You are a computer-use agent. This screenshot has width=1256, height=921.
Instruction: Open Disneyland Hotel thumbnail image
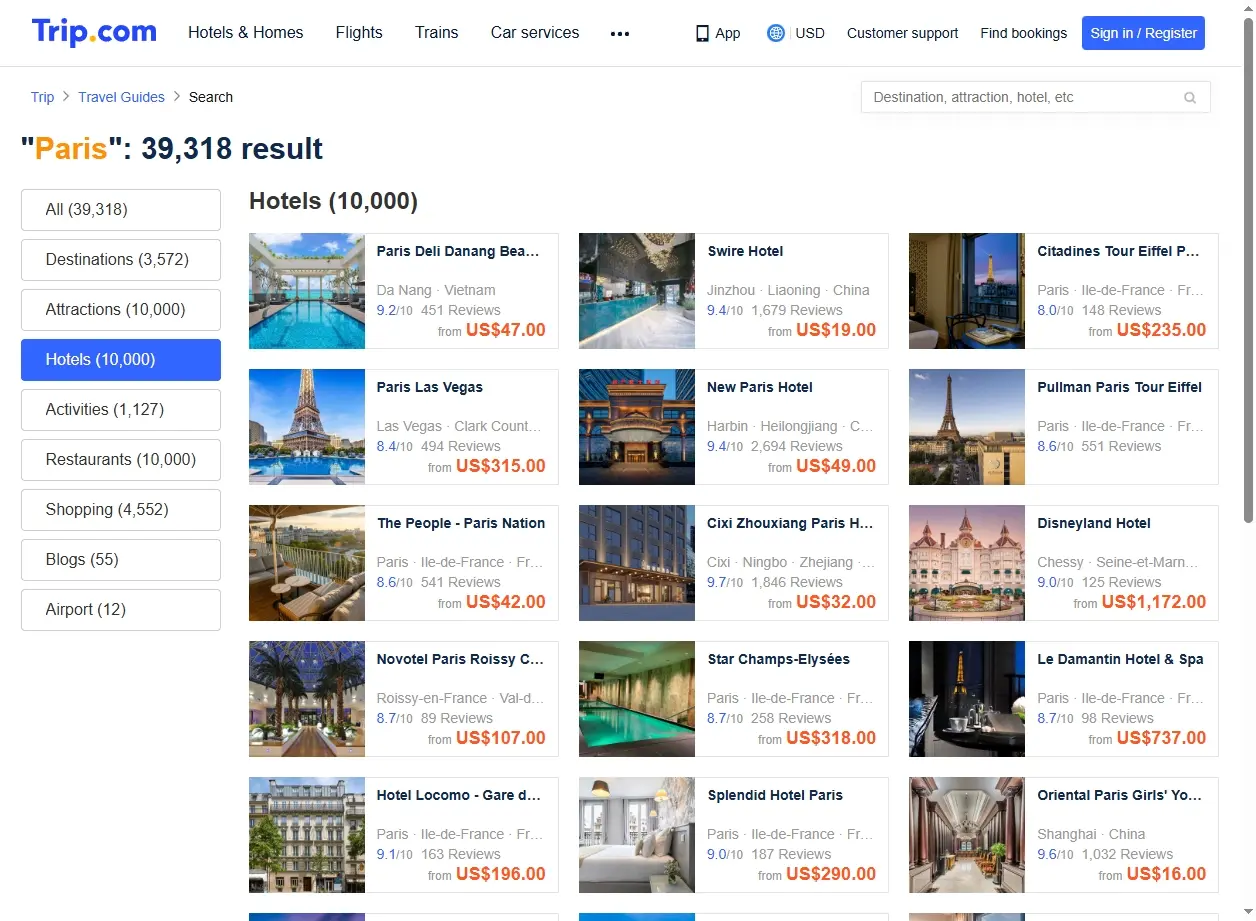967,563
